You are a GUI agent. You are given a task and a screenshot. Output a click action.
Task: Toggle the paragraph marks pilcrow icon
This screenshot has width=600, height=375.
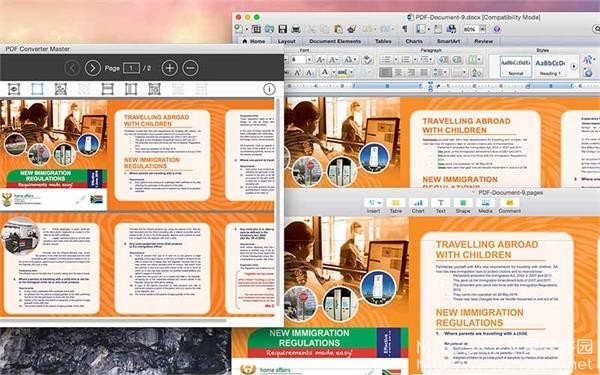[404, 29]
